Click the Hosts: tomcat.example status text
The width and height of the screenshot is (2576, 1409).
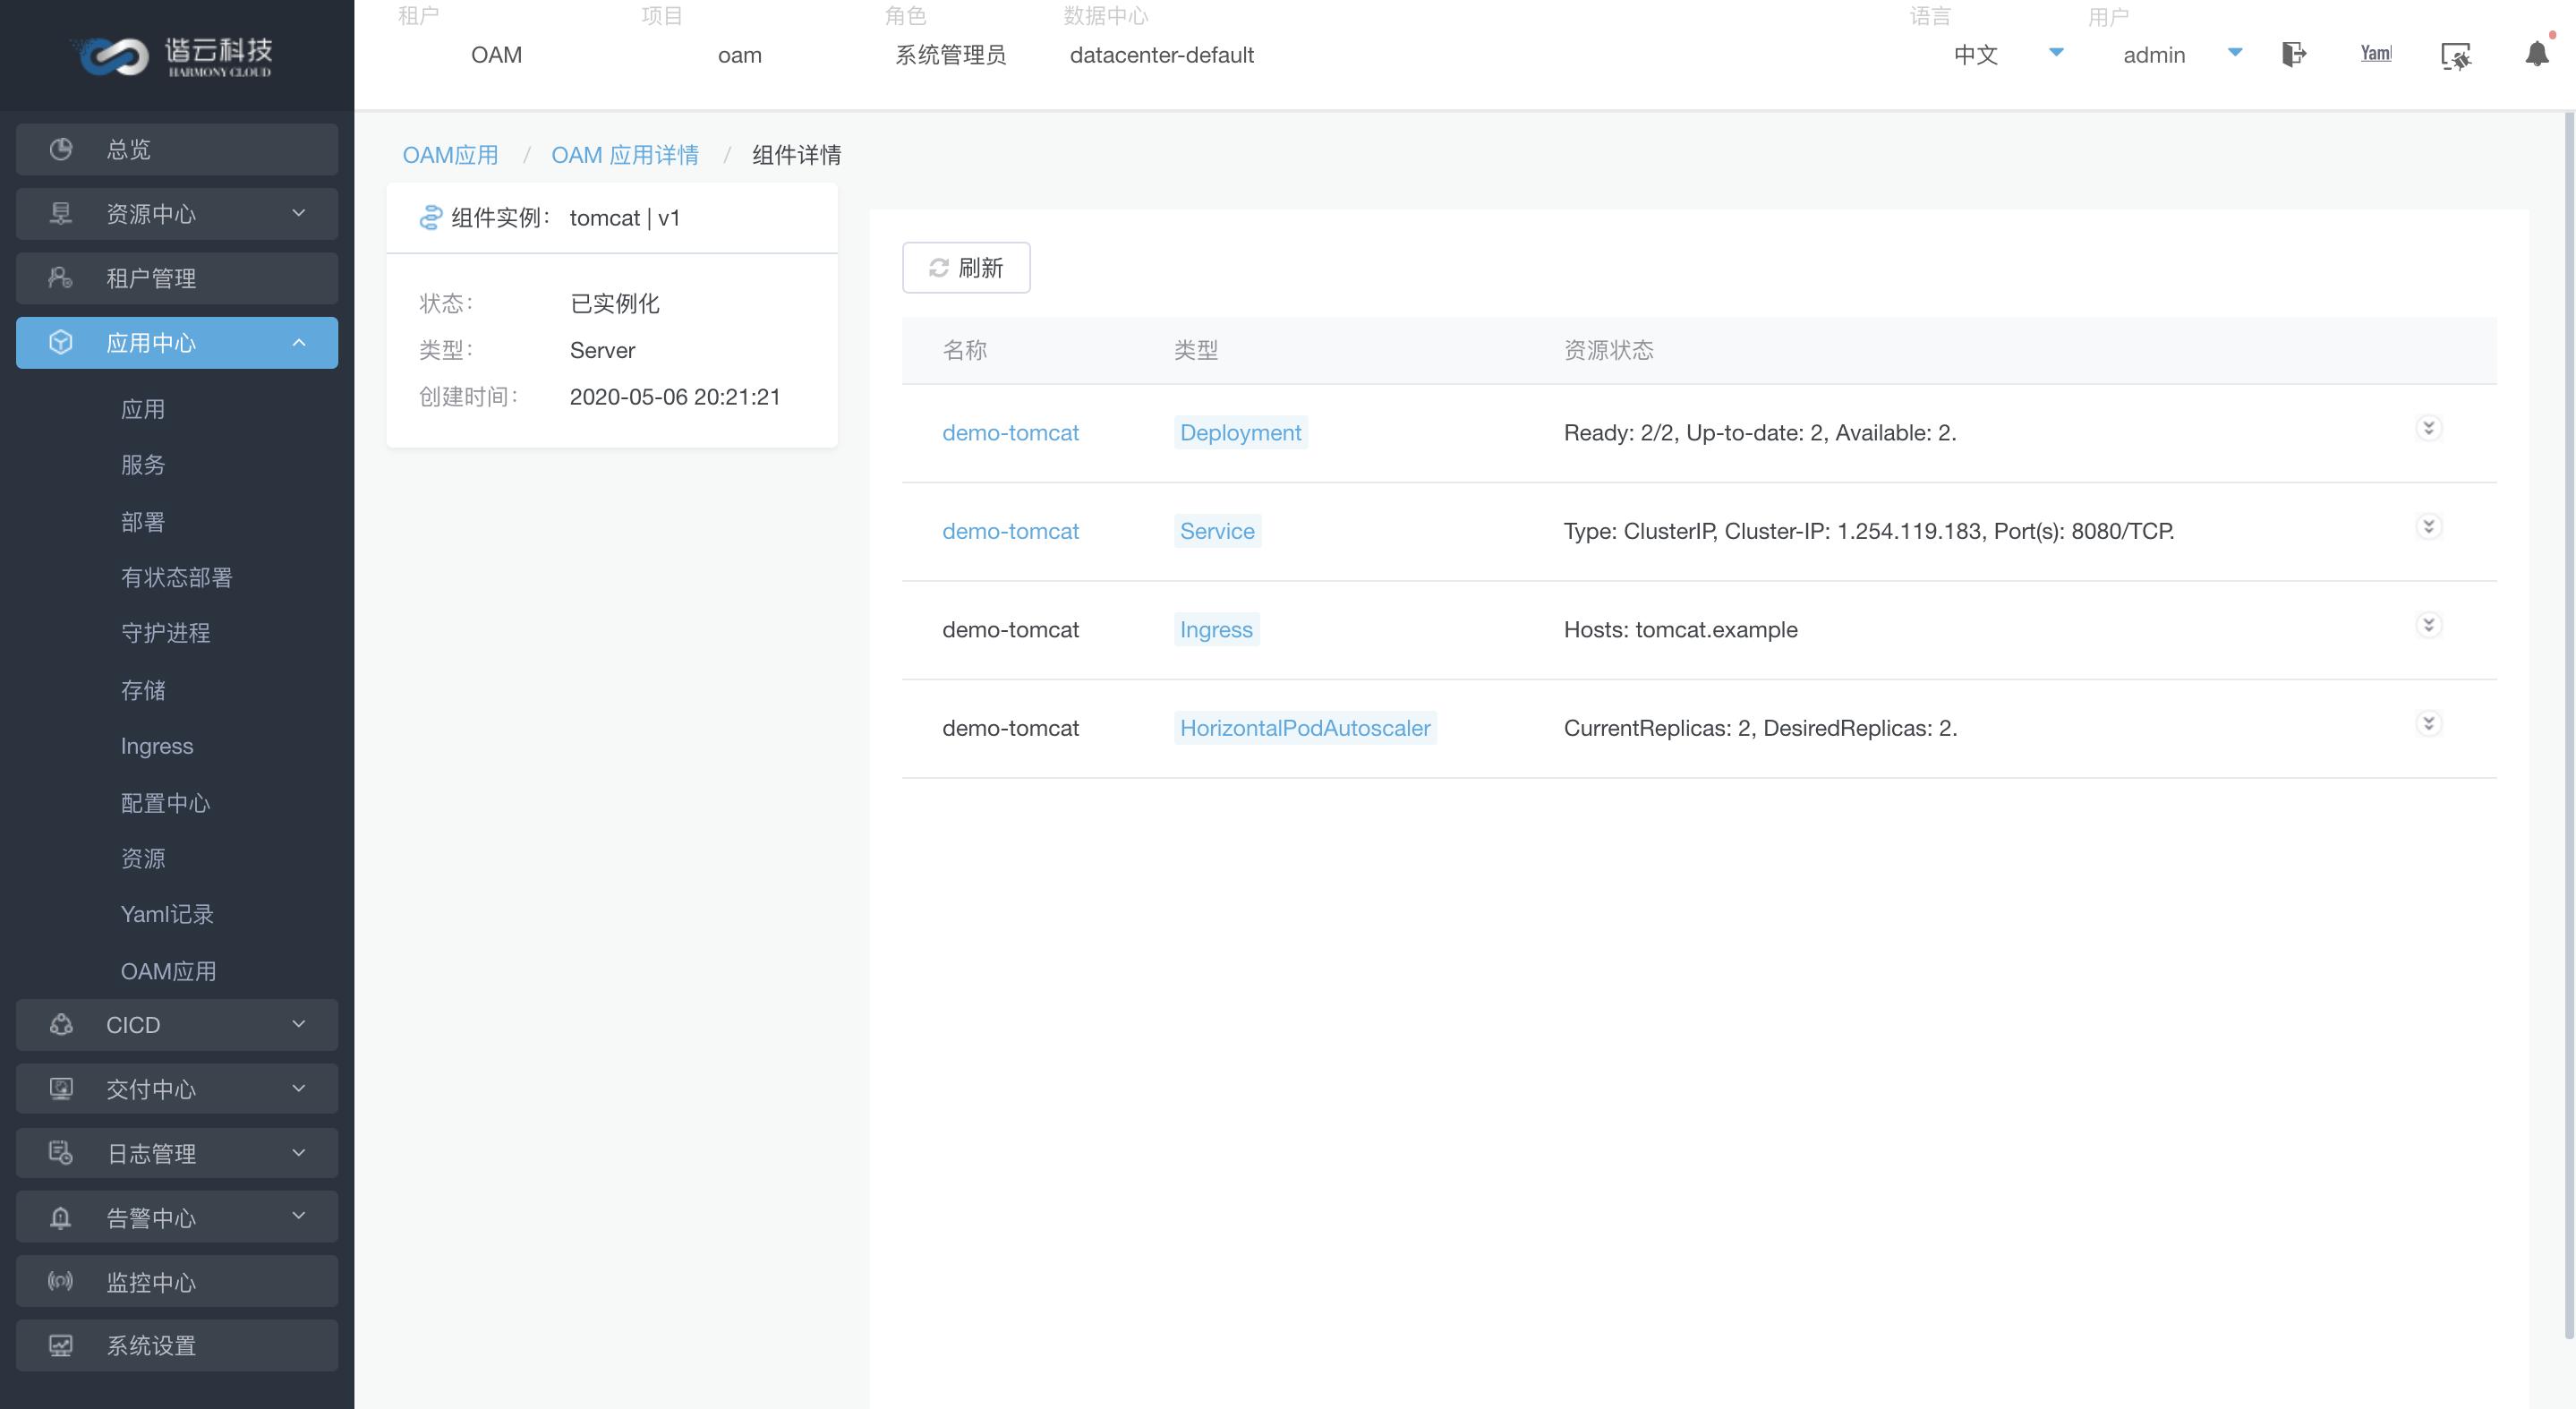tap(1680, 630)
